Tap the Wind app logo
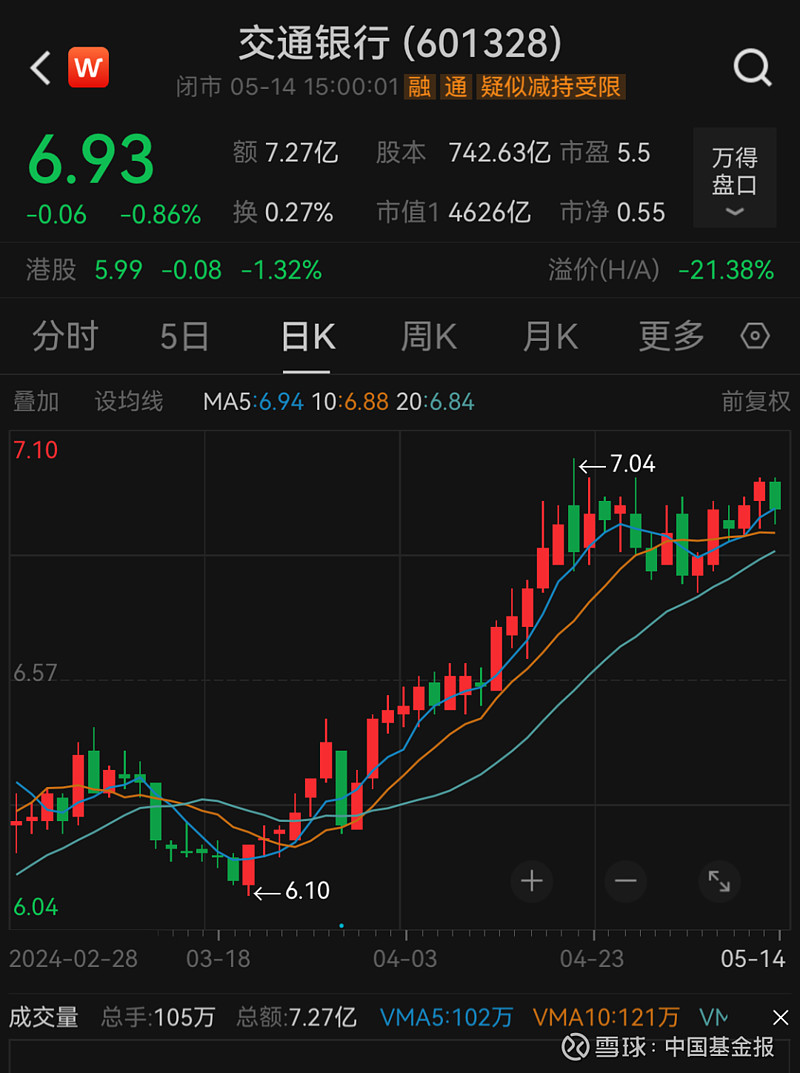Viewport: 800px width, 1073px height. click(x=88, y=68)
